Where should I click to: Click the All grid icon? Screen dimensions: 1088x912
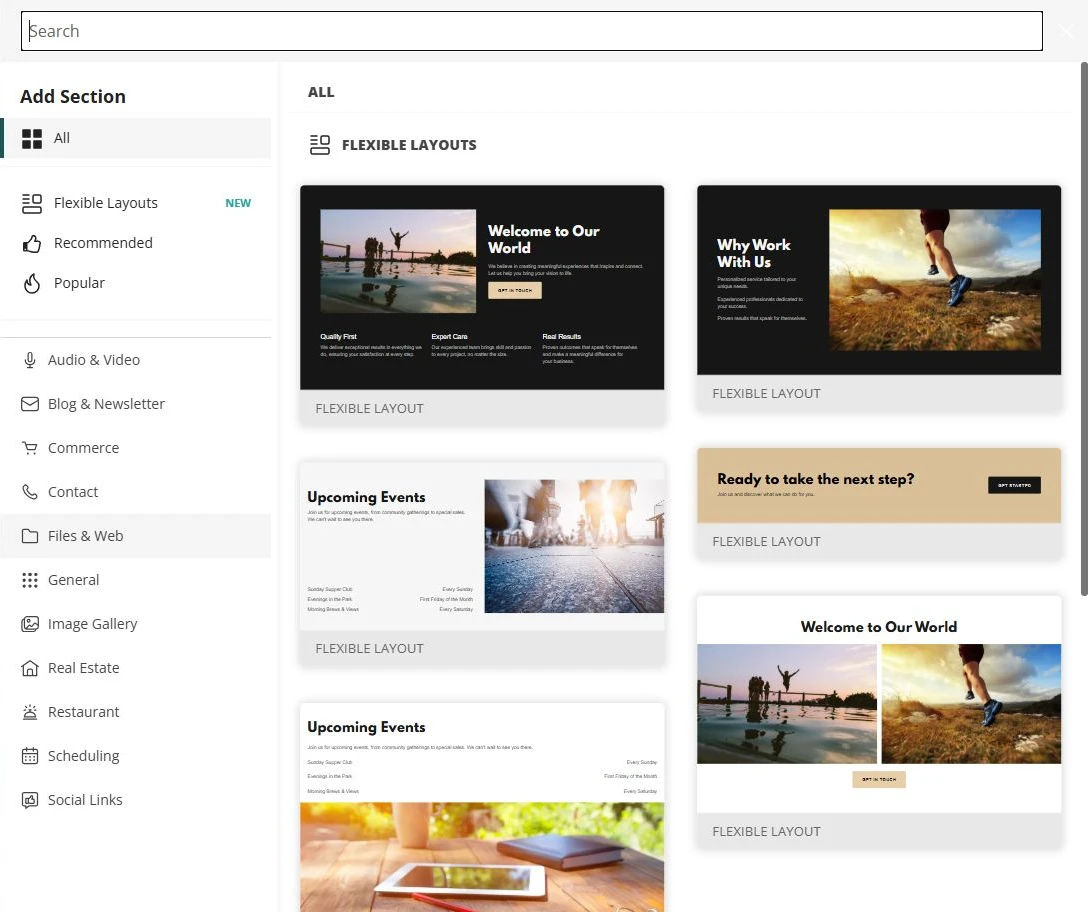click(x=32, y=139)
